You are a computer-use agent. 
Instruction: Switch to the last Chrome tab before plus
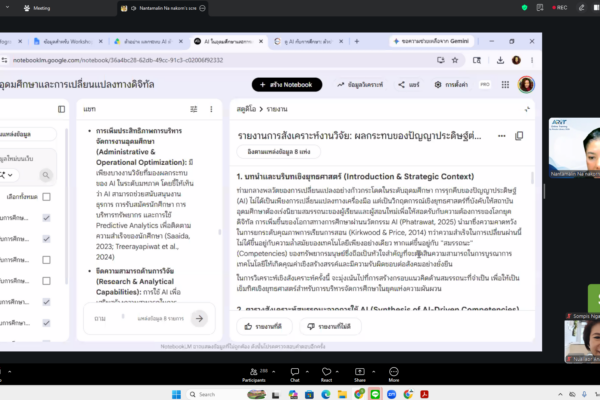click(x=308, y=41)
